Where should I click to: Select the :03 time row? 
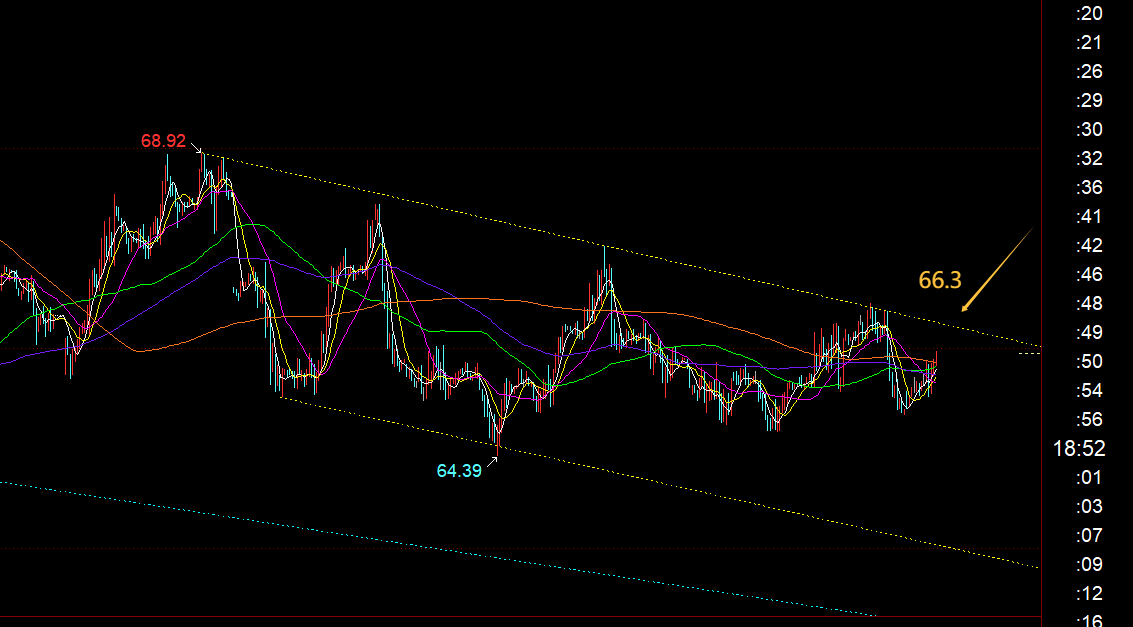coord(1089,507)
